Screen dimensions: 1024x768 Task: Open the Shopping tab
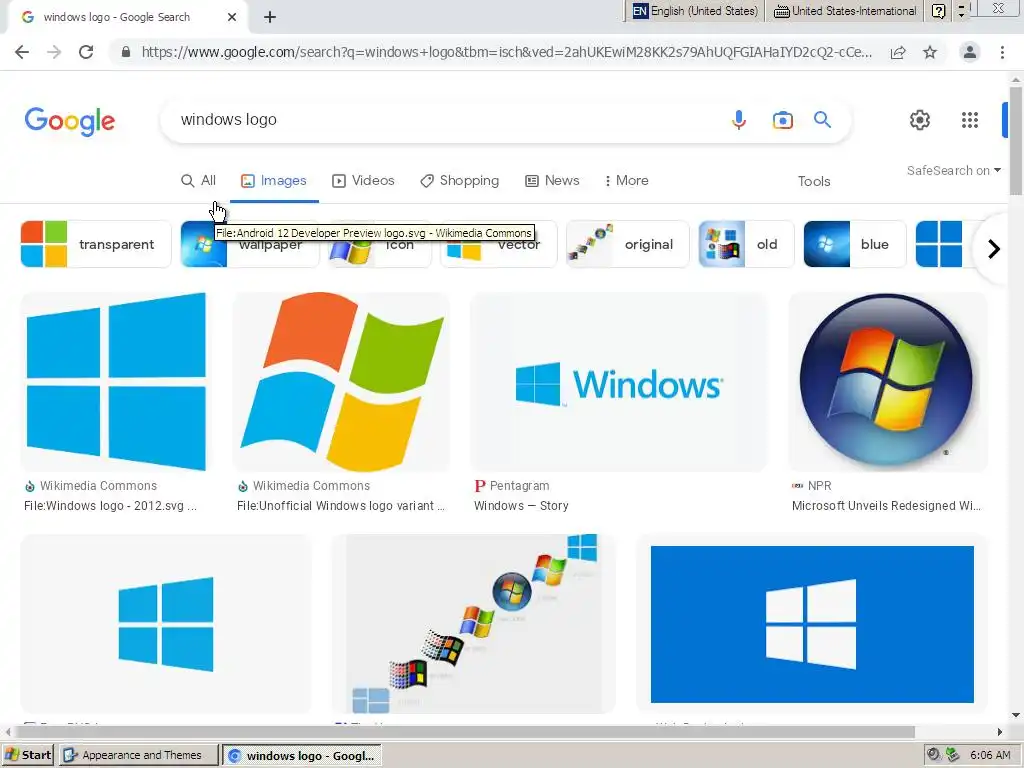click(460, 181)
